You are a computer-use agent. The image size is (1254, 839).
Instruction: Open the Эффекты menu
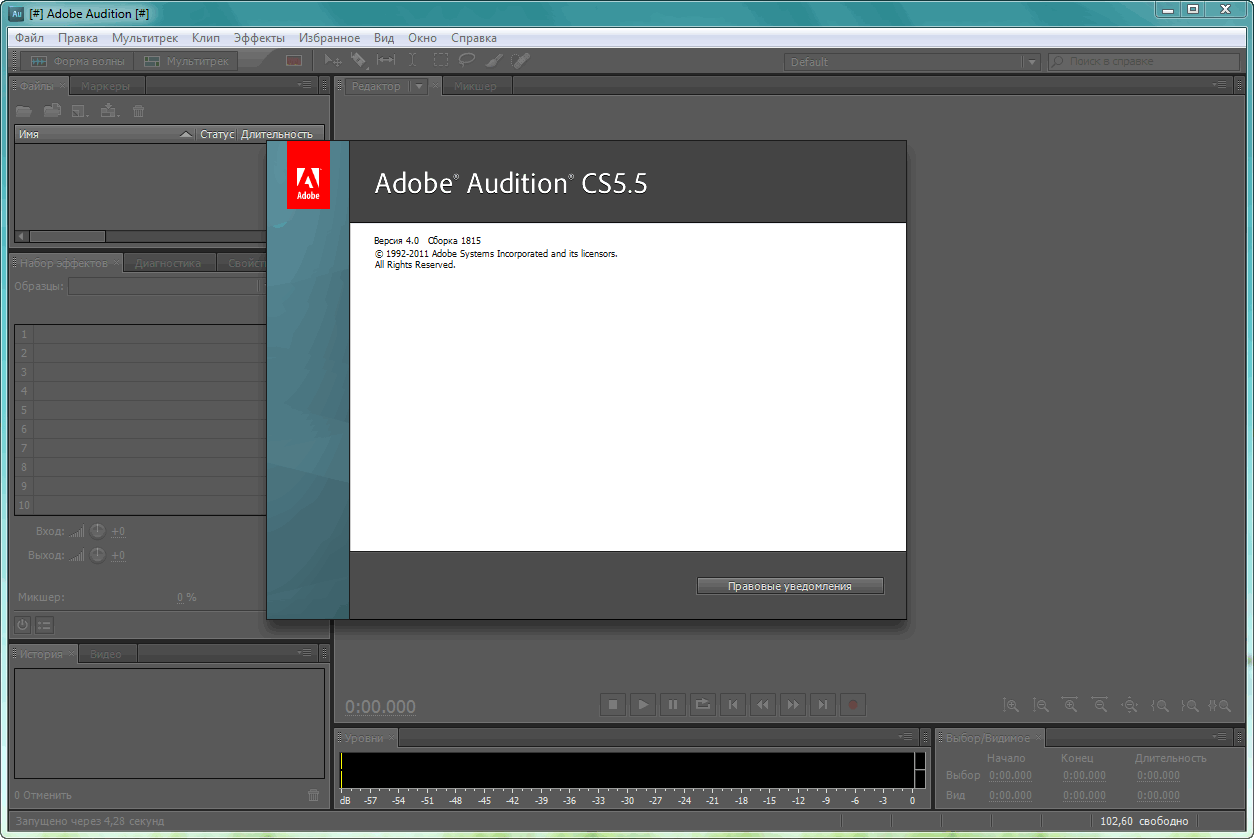pyautogui.click(x=259, y=38)
